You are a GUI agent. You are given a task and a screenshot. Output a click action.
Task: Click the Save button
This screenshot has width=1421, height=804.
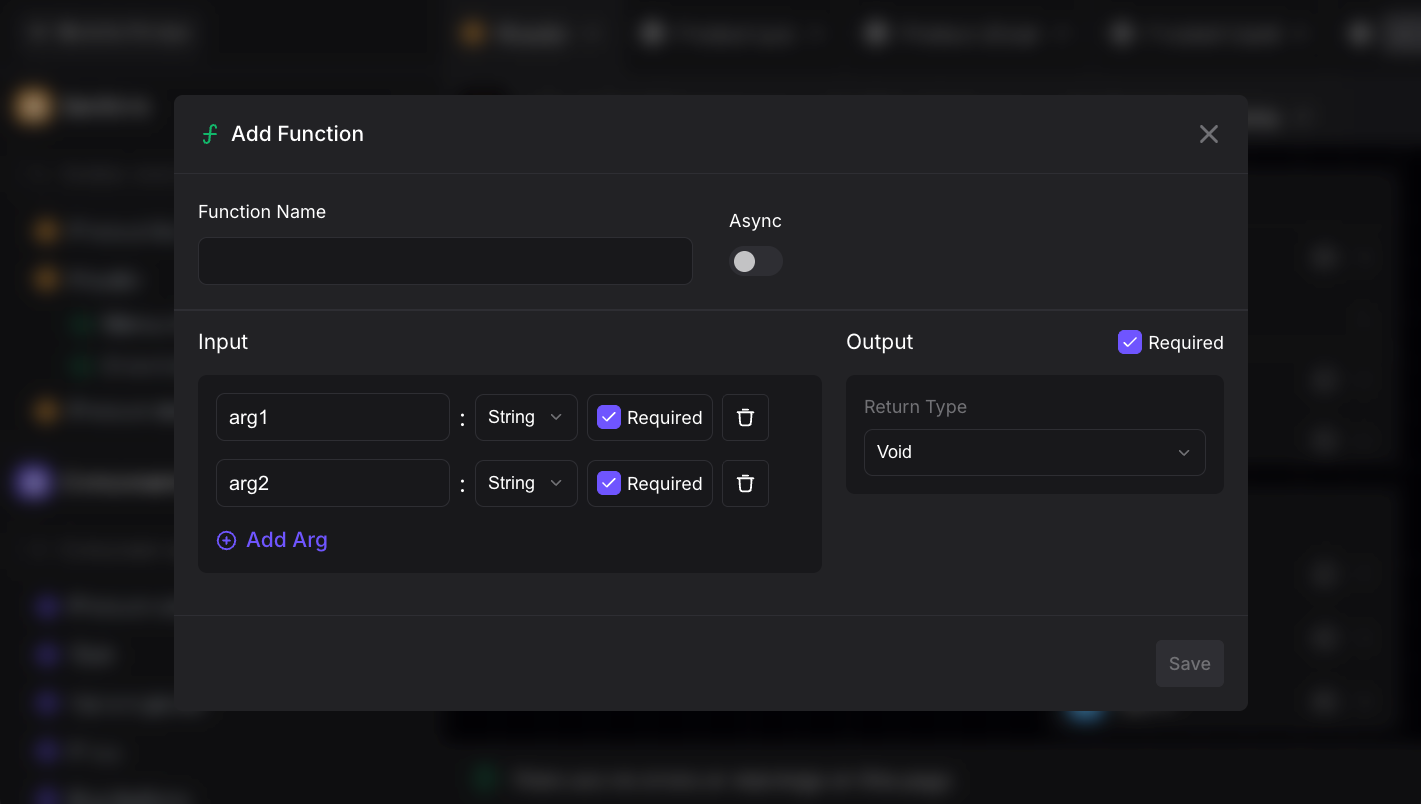(1190, 663)
